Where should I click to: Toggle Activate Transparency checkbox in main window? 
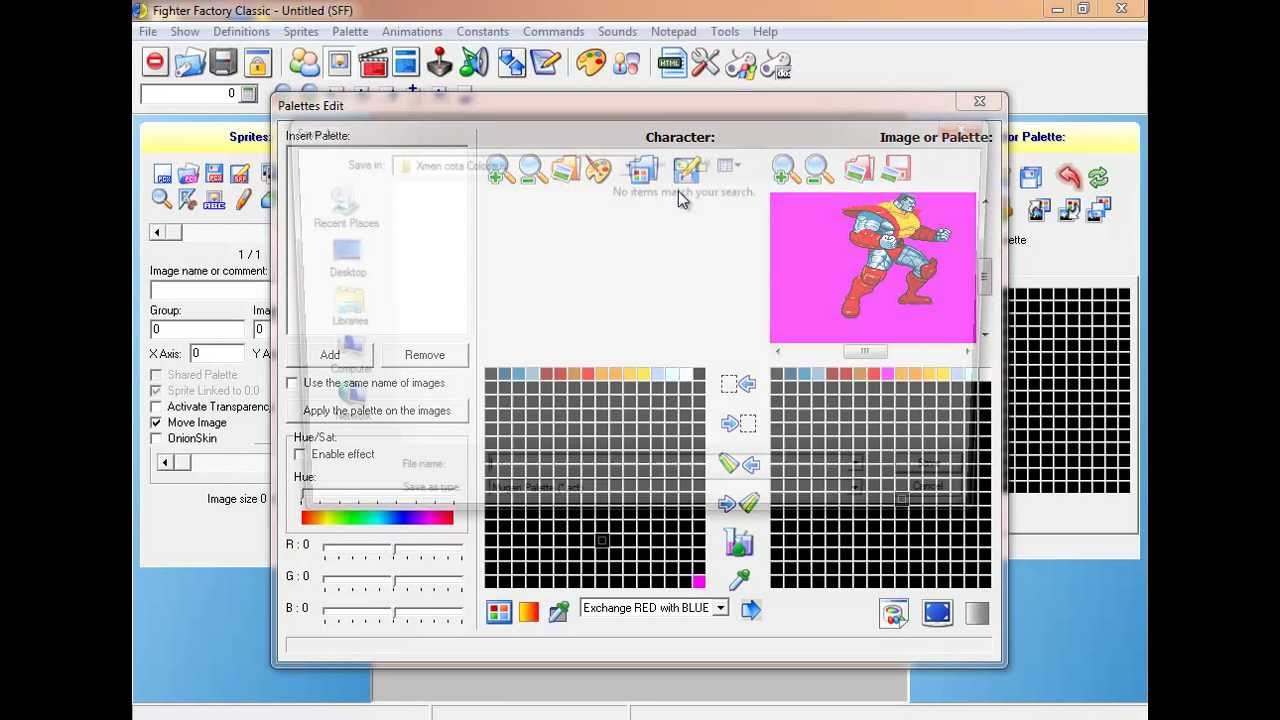pyautogui.click(x=156, y=407)
